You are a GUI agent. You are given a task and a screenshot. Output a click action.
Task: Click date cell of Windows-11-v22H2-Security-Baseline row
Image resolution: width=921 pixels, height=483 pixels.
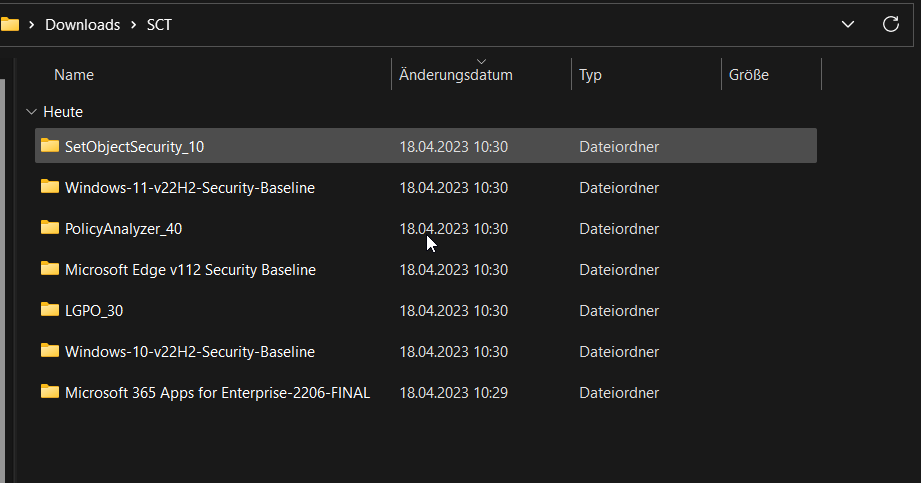[x=453, y=188]
